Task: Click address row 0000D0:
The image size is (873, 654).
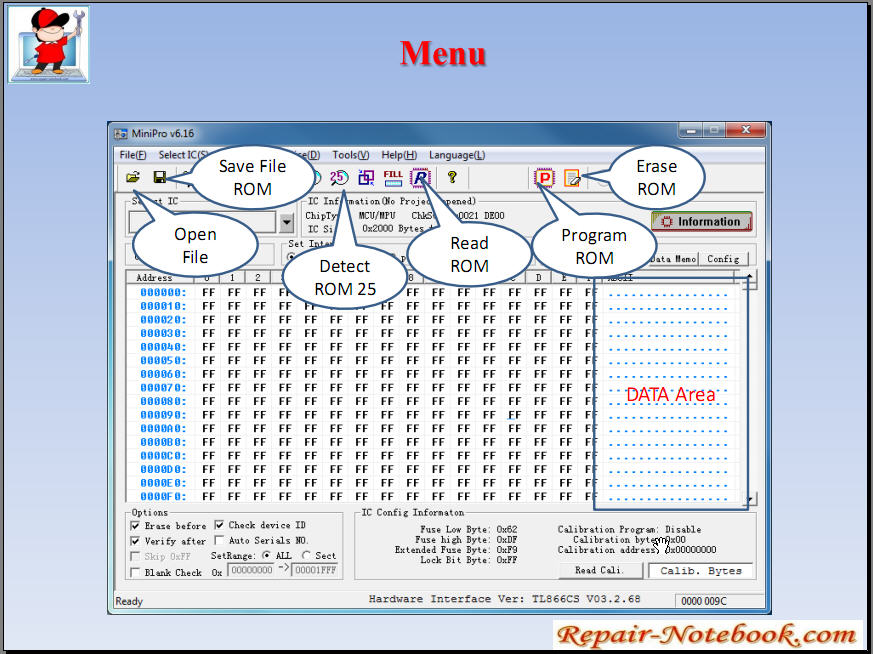Action: 163,469
